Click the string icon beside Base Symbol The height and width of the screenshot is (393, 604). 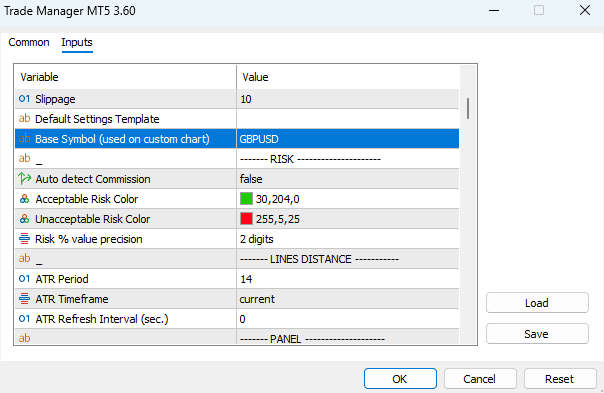[24, 138]
